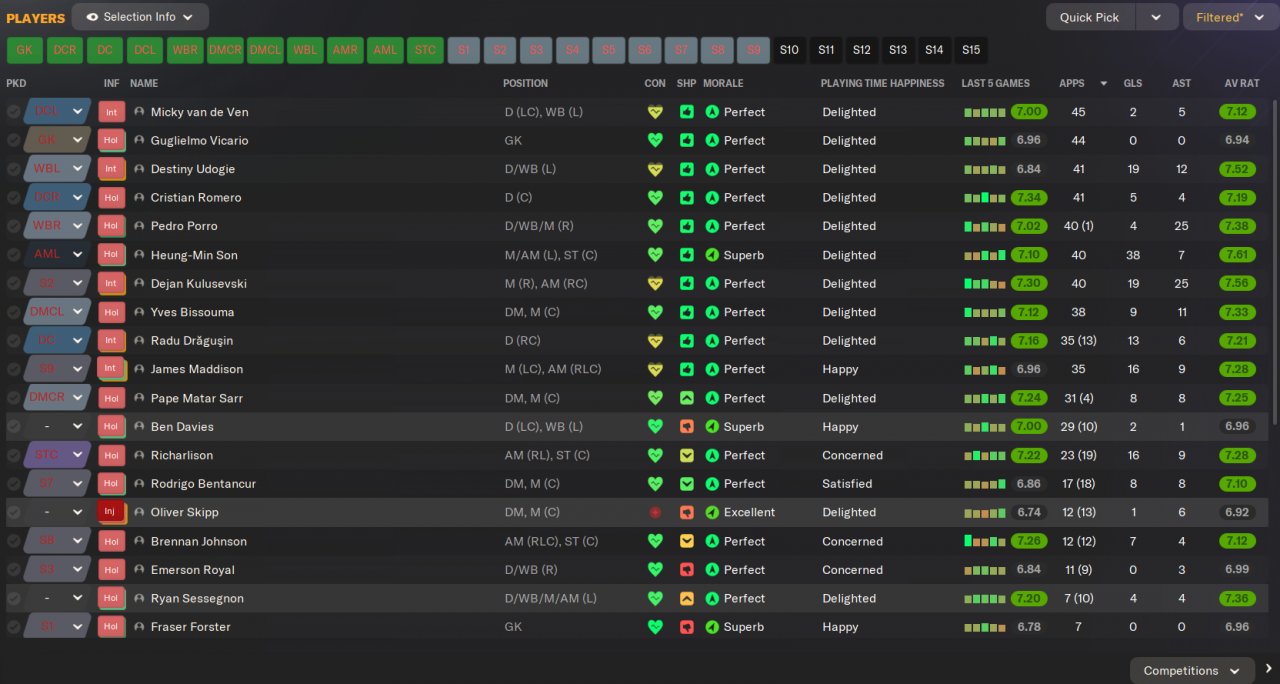The height and width of the screenshot is (684, 1280).
Task: Toggle the picked checkmark for Ryan Sessegnon
Action: (13, 598)
